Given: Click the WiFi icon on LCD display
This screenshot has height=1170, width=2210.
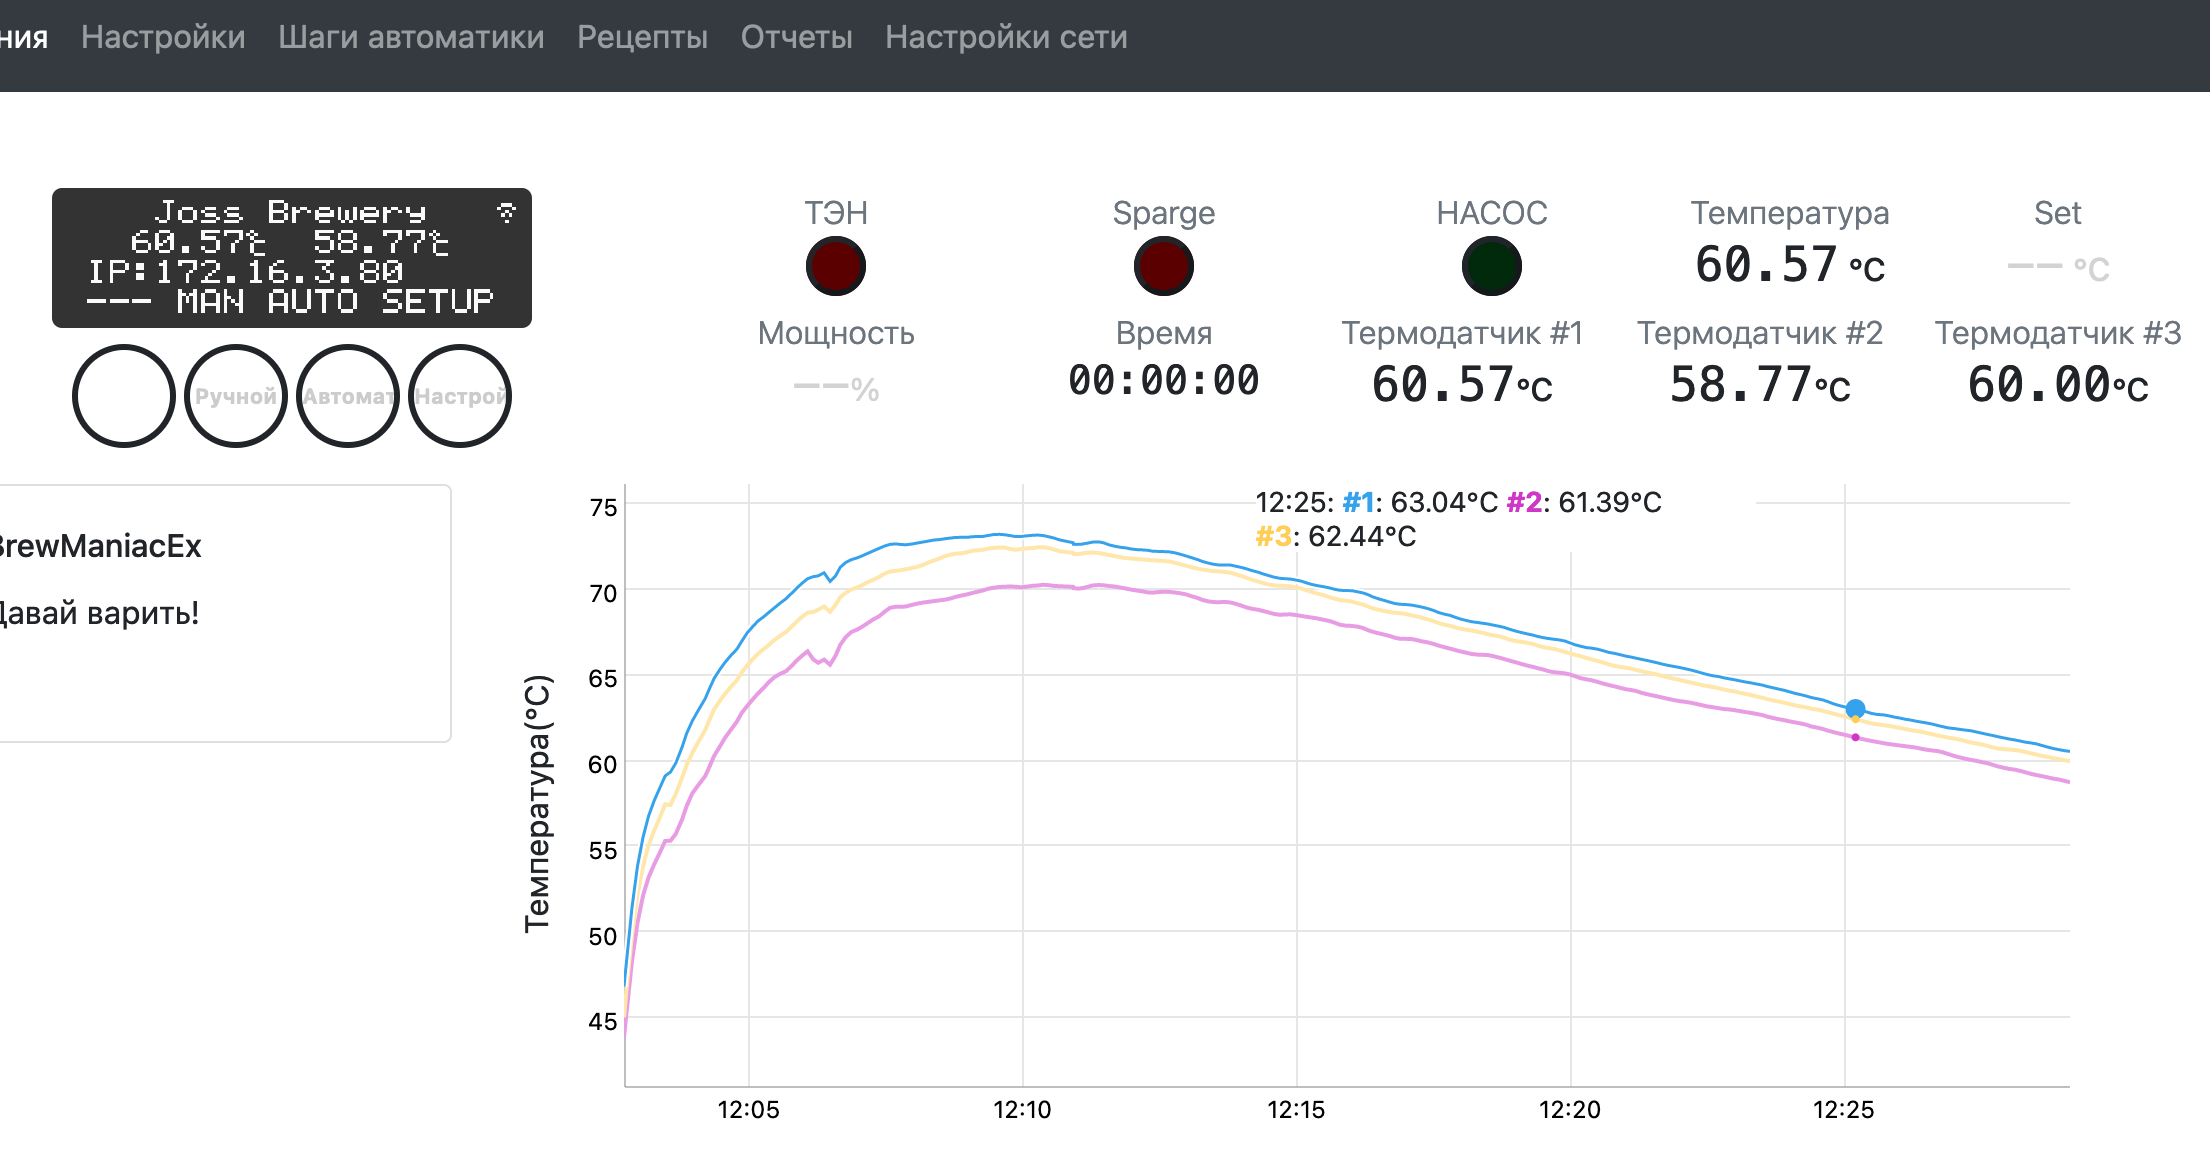Looking at the screenshot, I should click(506, 212).
